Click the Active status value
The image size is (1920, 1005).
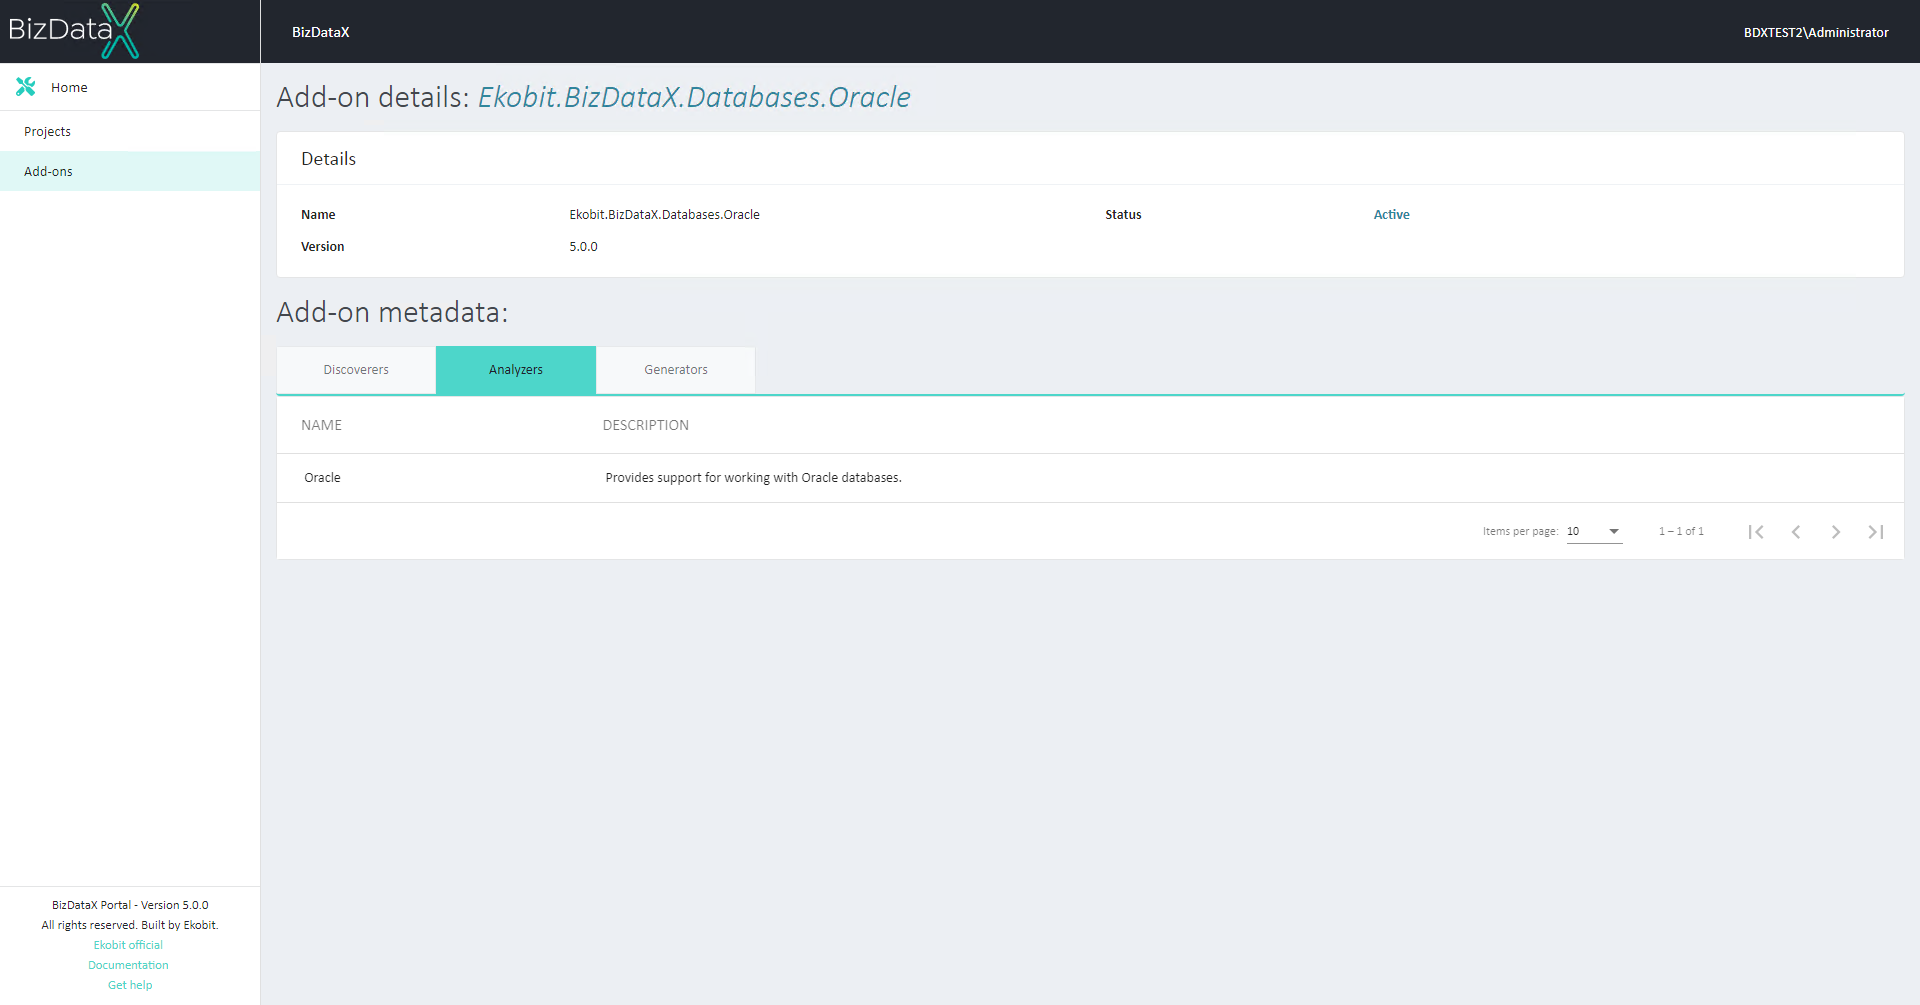pyautogui.click(x=1391, y=214)
